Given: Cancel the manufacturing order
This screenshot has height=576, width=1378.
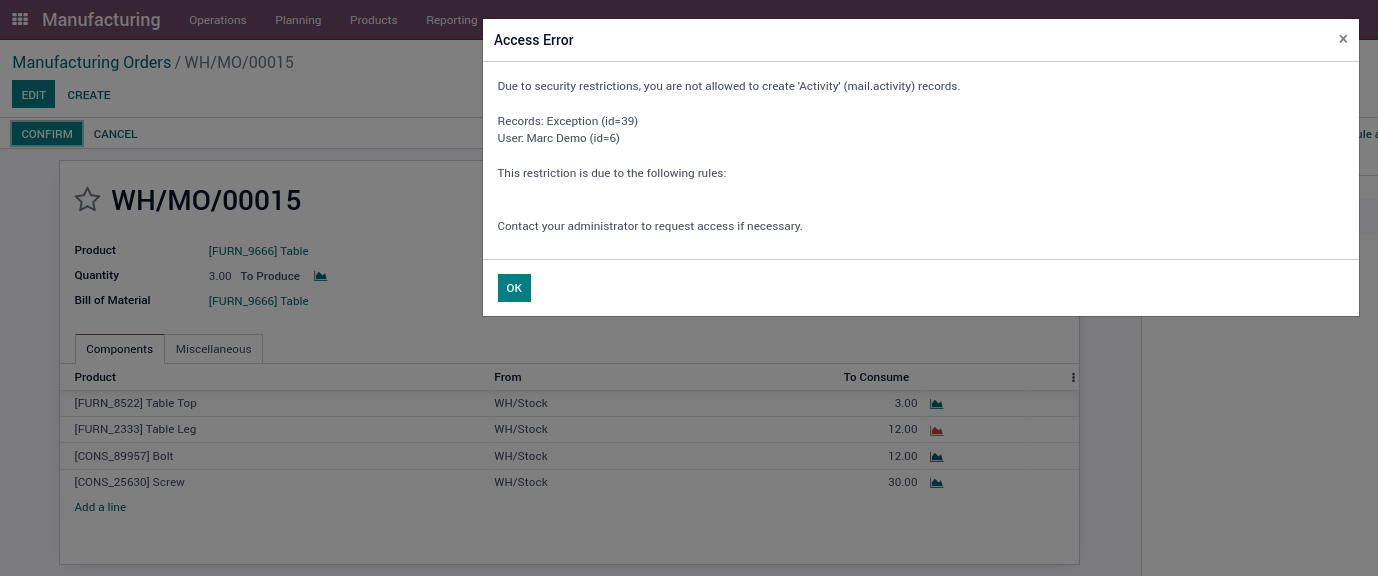Looking at the screenshot, I should 115,134.
